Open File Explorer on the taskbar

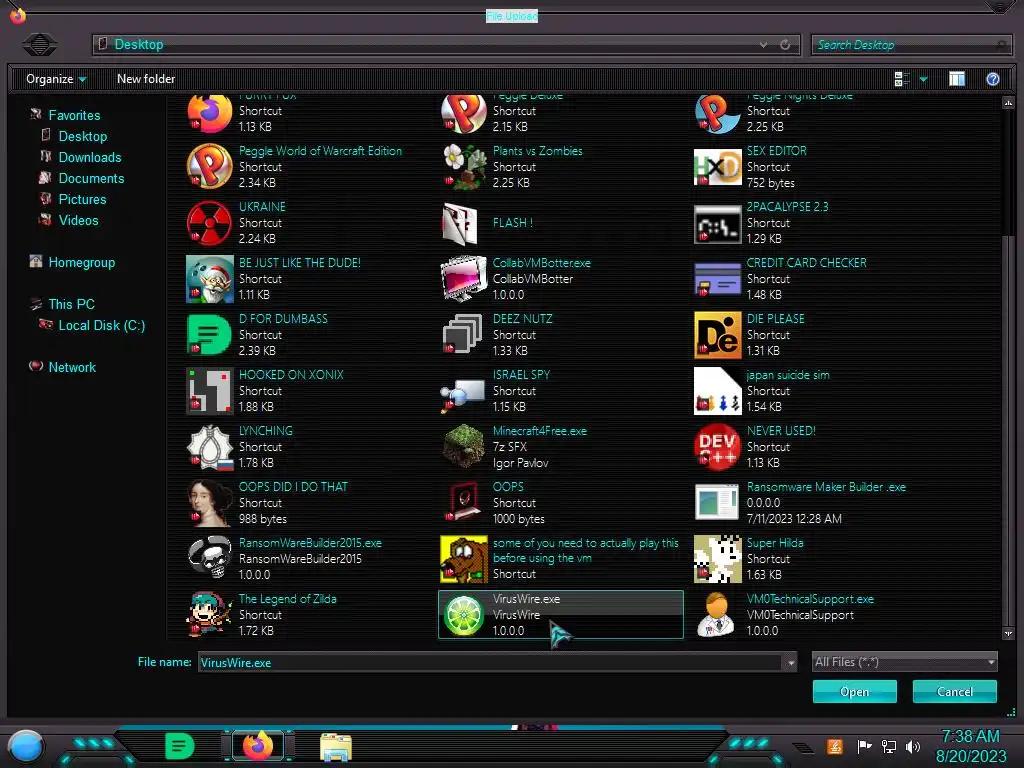pos(336,747)
